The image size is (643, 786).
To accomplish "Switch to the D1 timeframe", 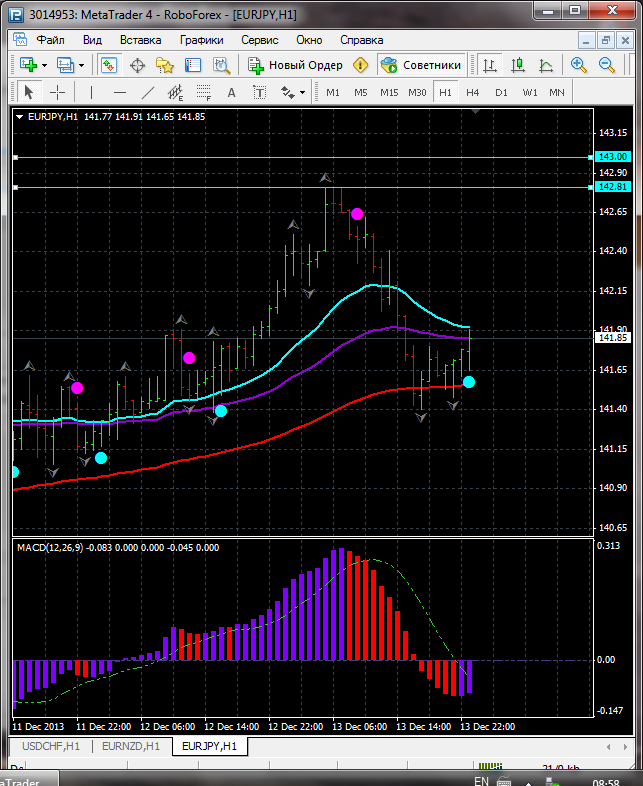I will 501,93.
